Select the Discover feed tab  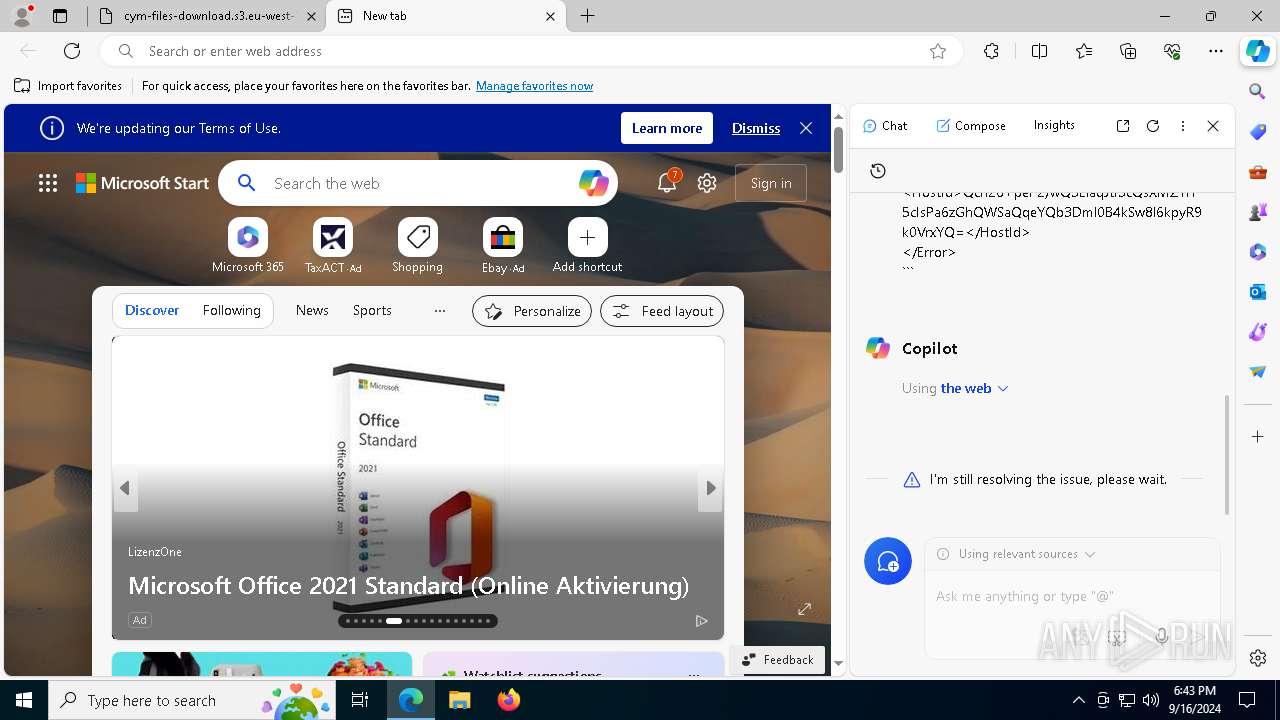coord(152,311)
